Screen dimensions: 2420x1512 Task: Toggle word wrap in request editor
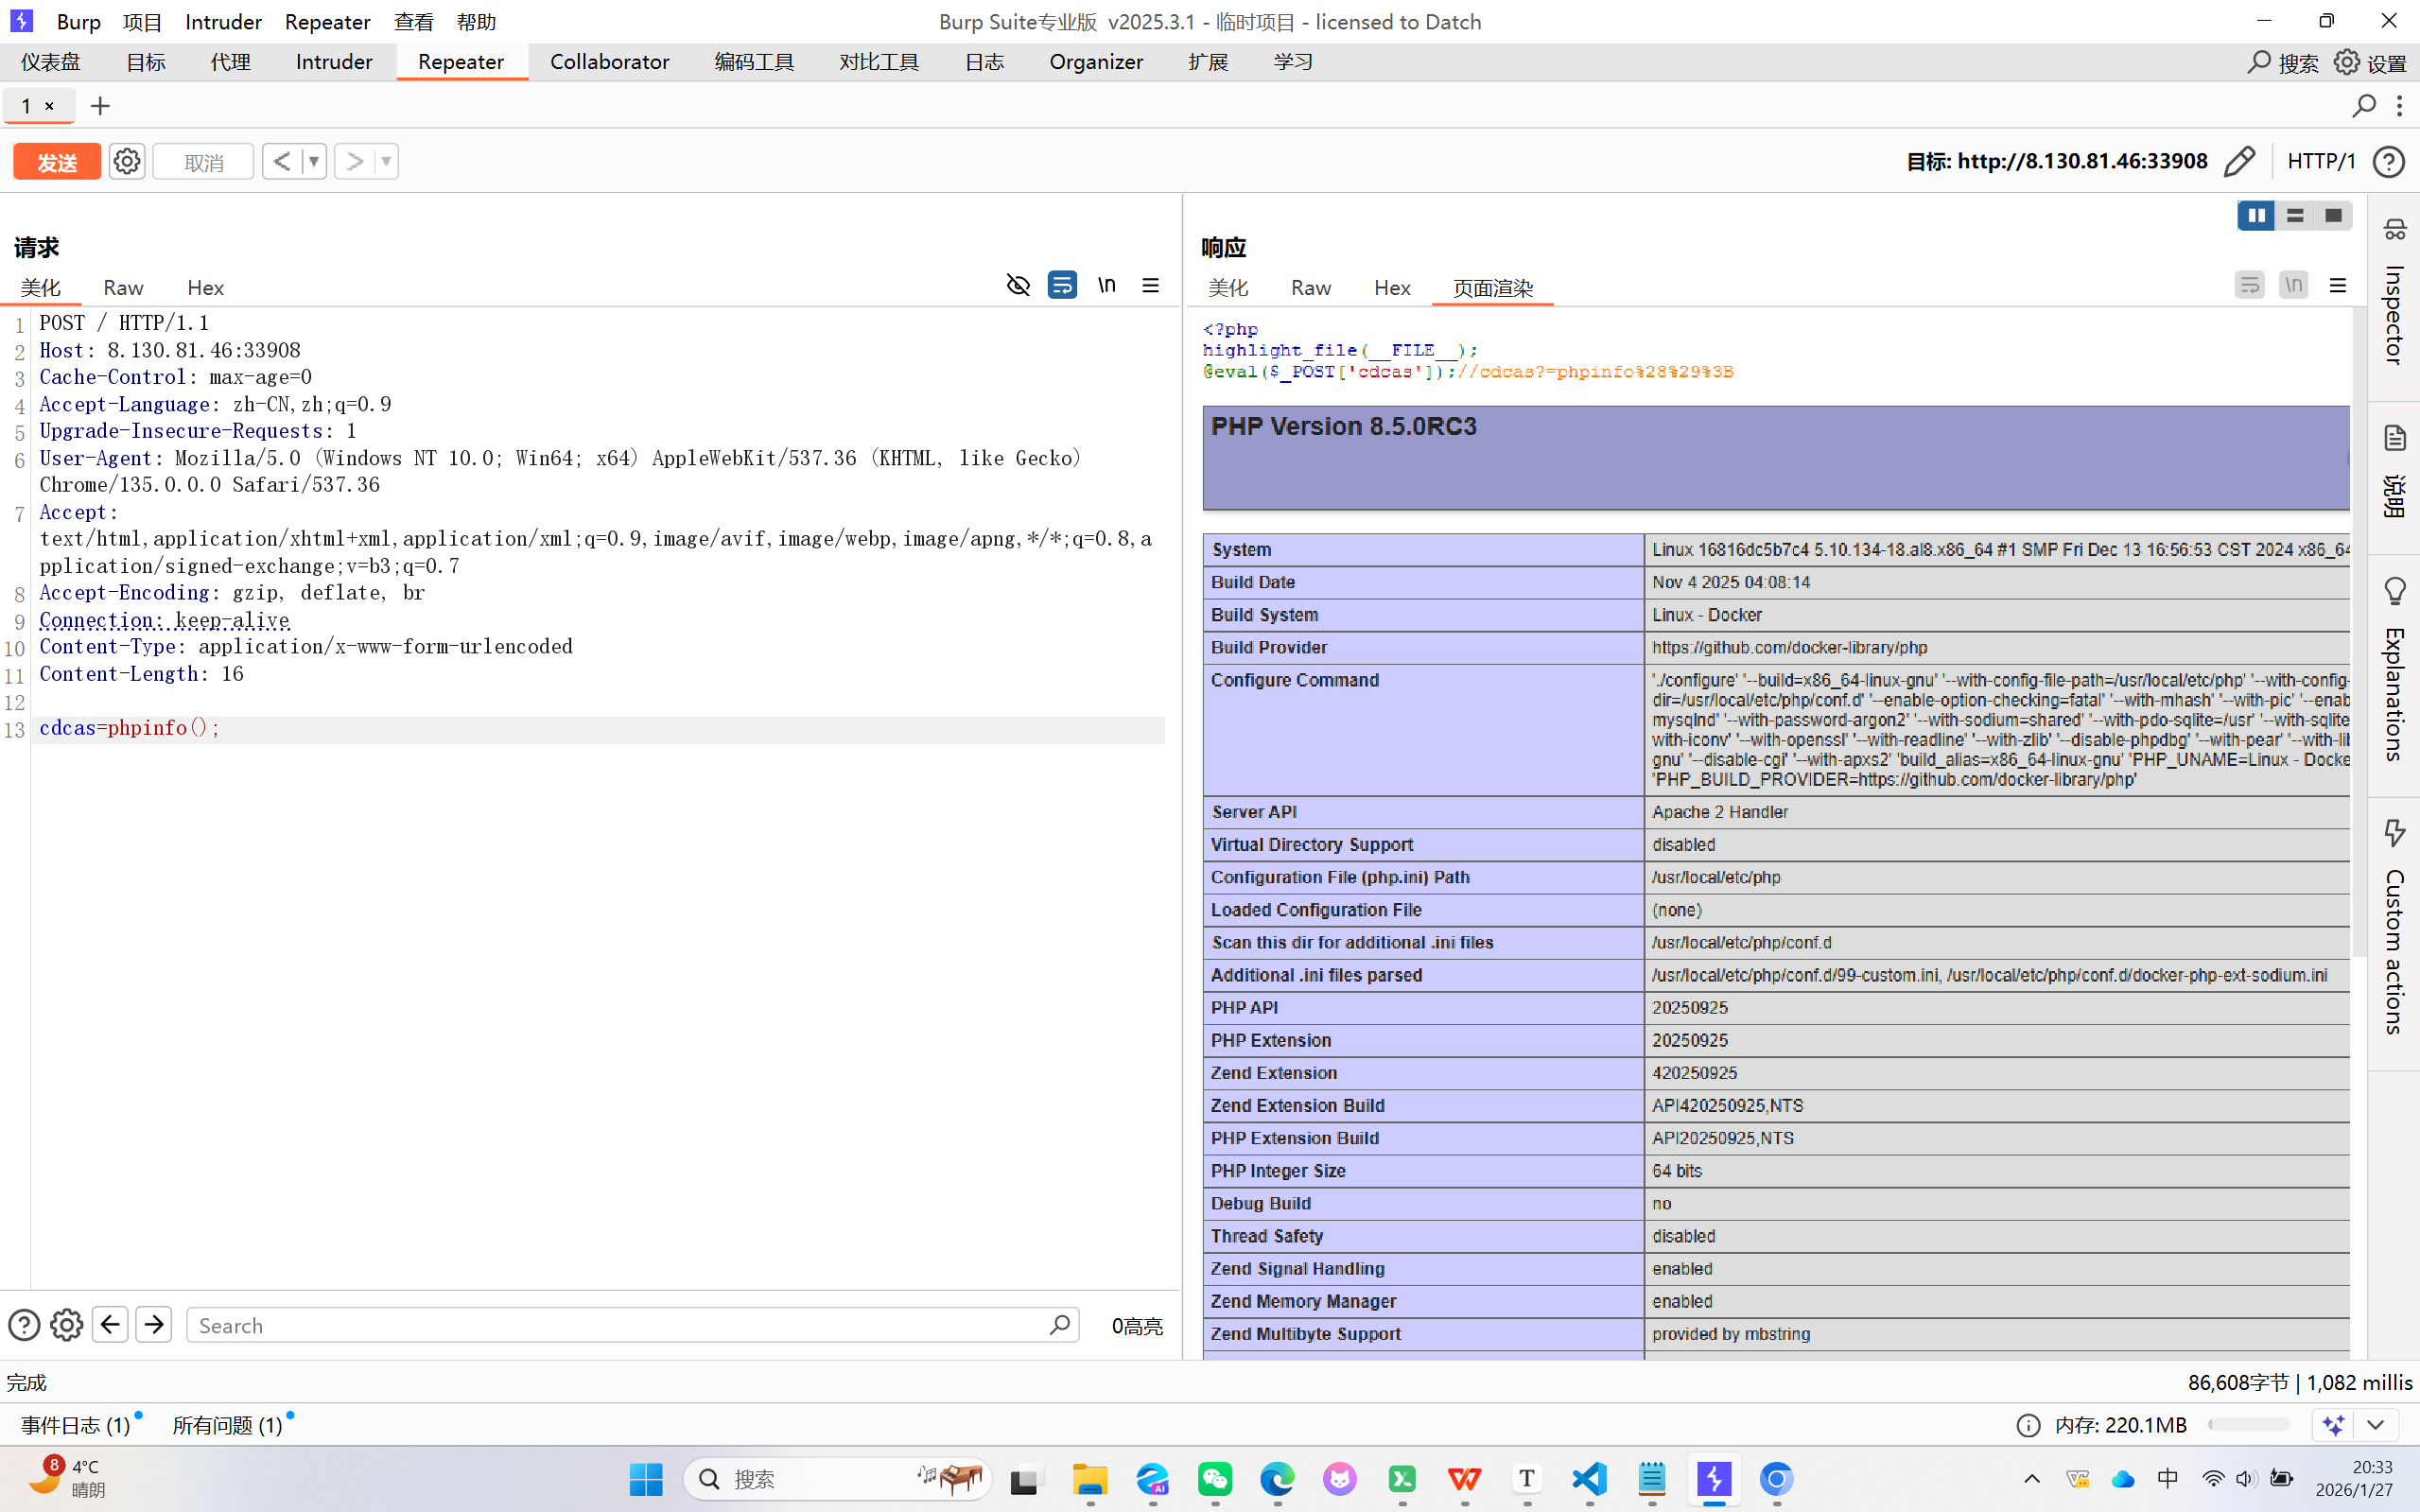click(1062, 285)
